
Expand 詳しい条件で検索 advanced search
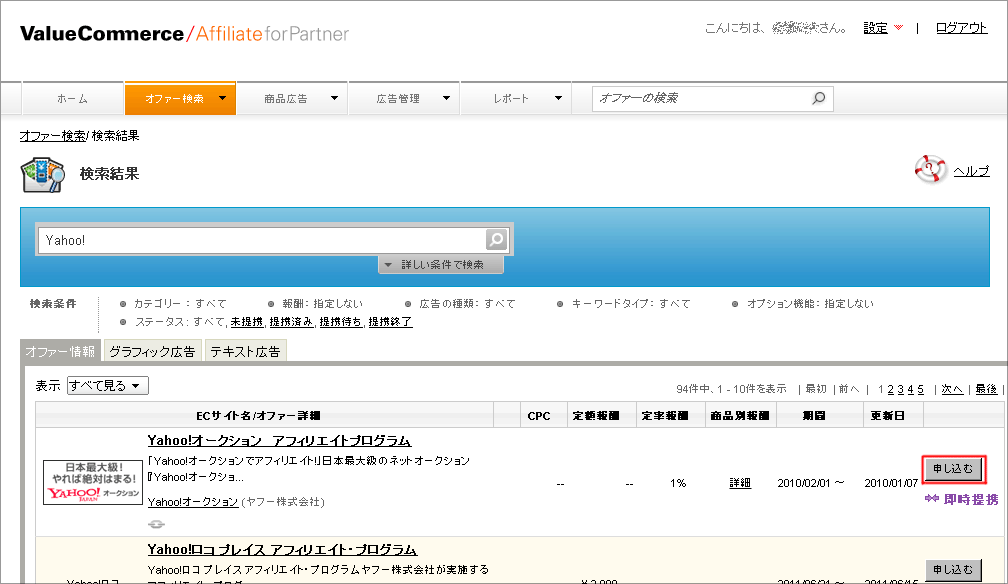441,264
